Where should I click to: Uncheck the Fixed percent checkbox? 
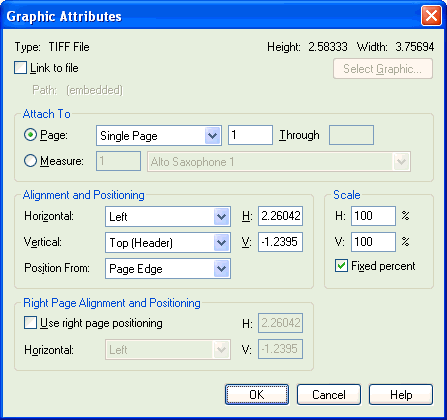pos(341,266)
